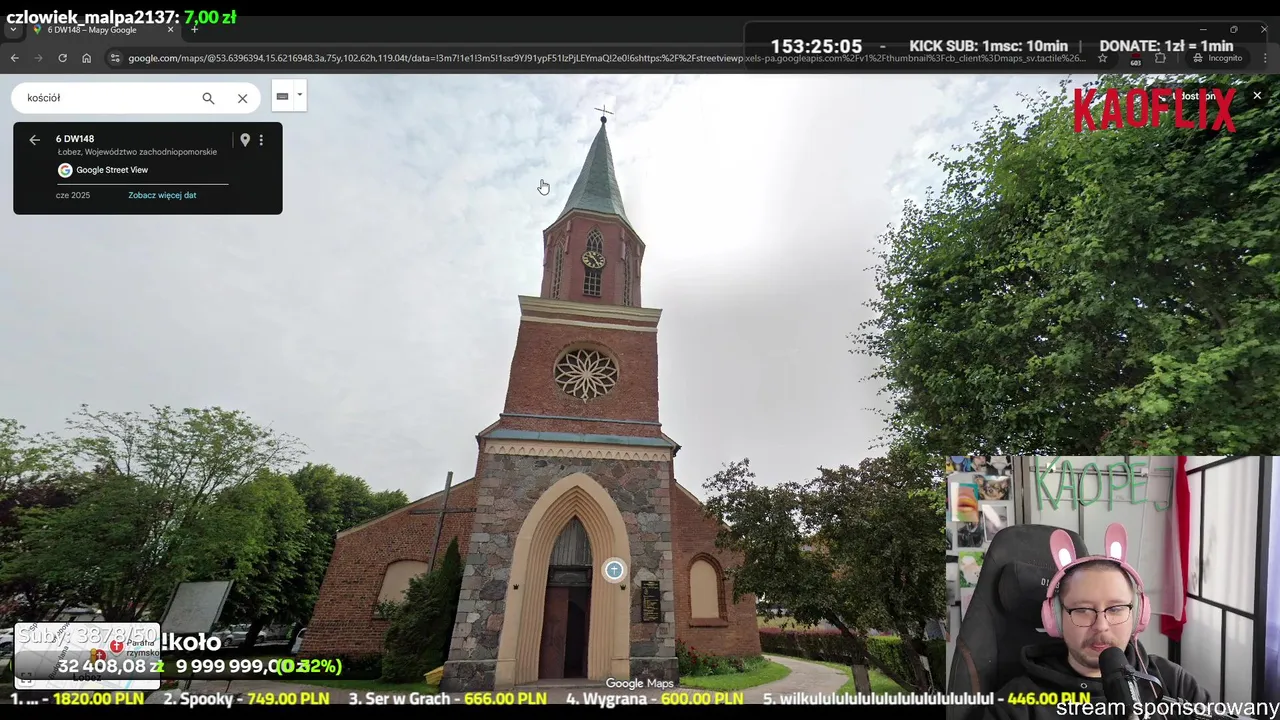Click the search magnifier icon in Maps

[x=208, y=98]
